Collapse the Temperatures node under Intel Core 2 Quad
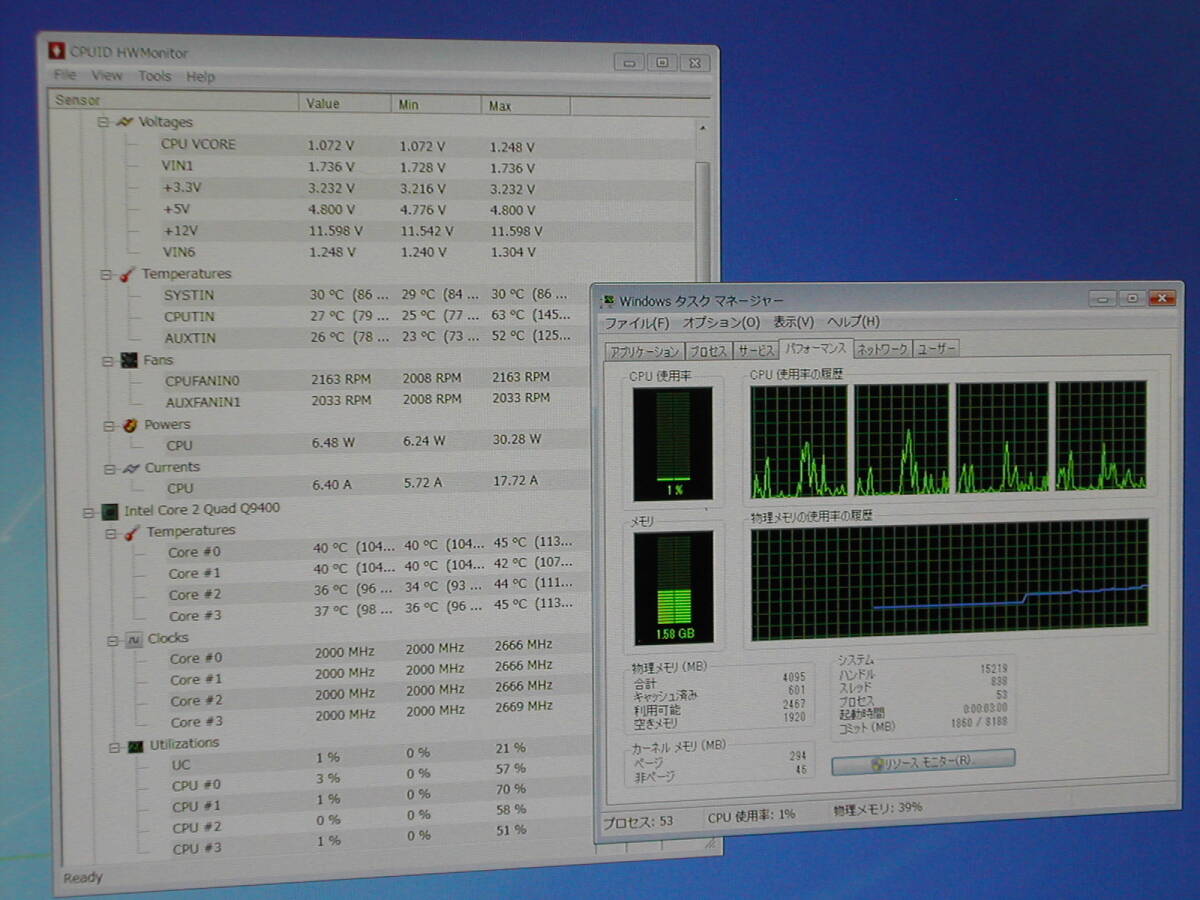The width and height of the screenshot is (1200, 900). pos(111,533)
